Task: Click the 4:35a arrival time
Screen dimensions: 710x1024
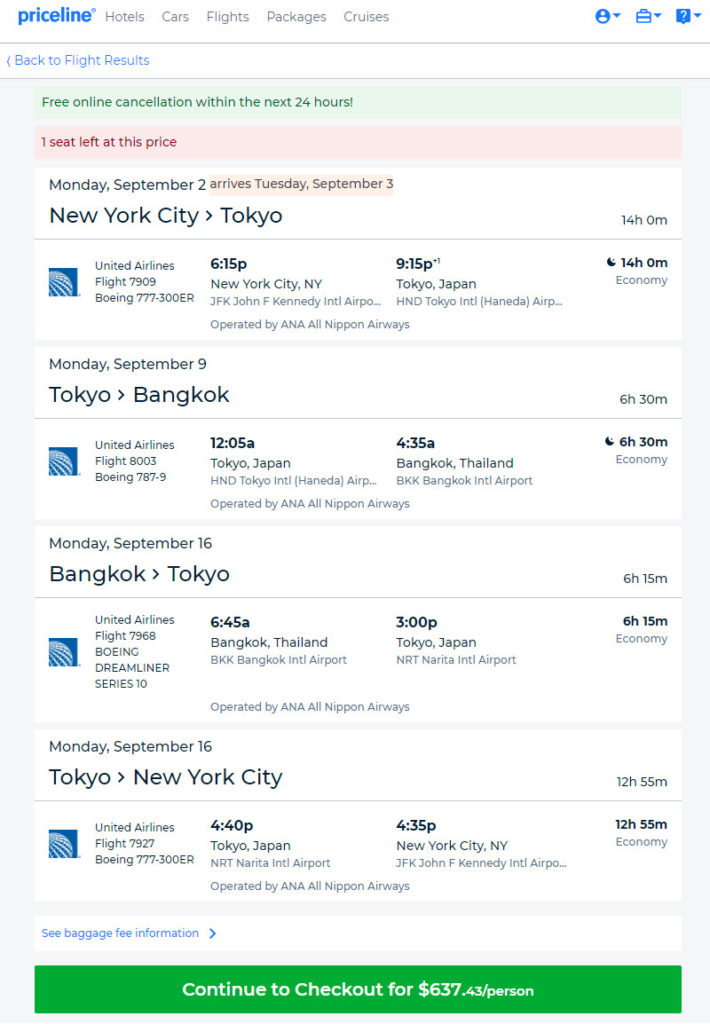Action: click(x=415, y=443)
